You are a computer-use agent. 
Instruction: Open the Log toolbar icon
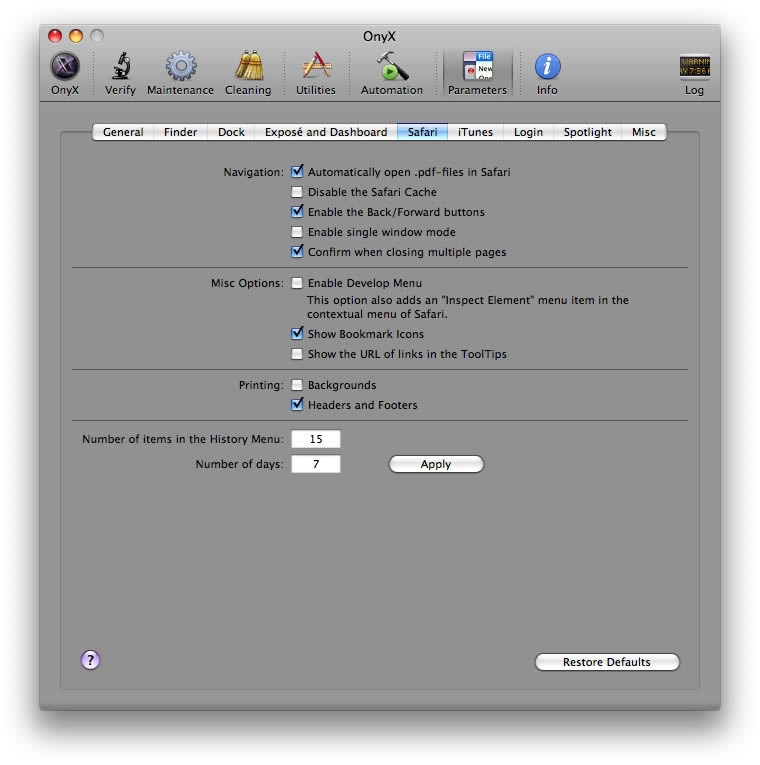click(695, 67)
